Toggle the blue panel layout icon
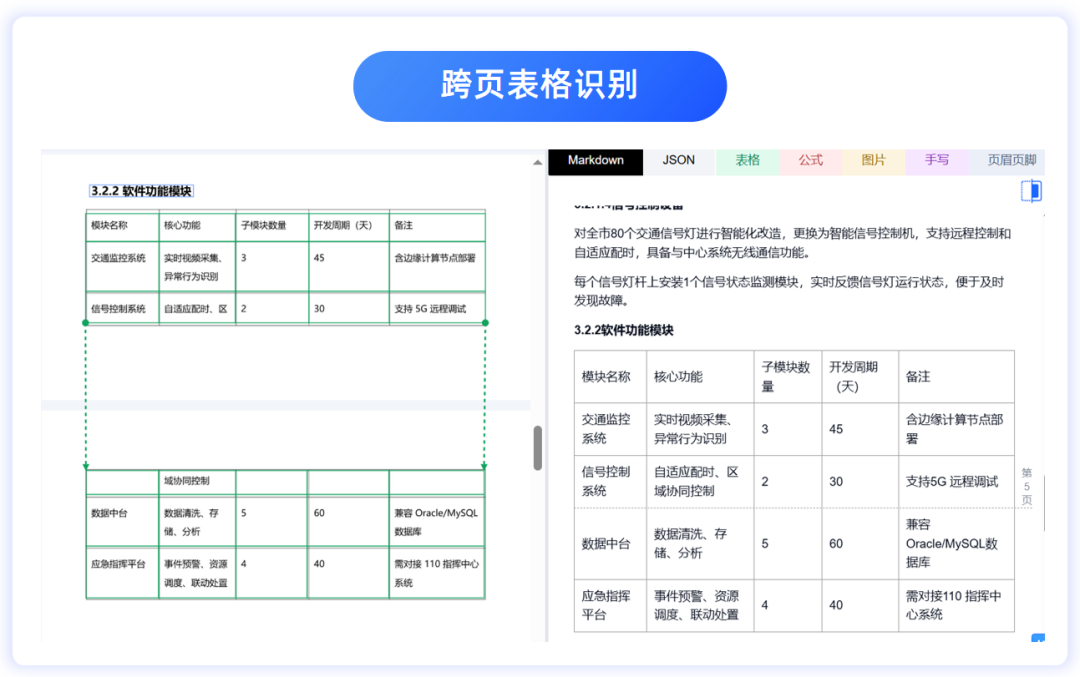Image resolution: width=1080 pixels, height=677 pixels. pos(1031,190)
